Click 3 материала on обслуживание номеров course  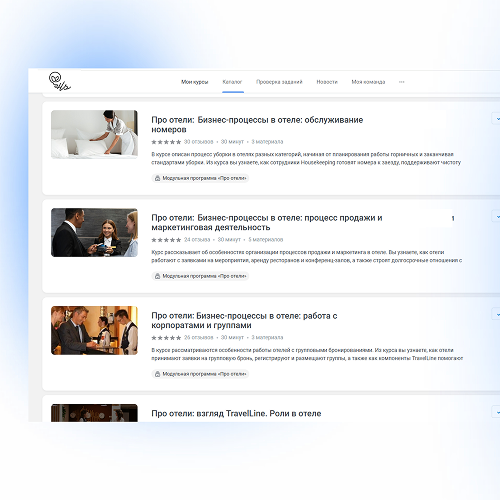(x=267, y=142)
